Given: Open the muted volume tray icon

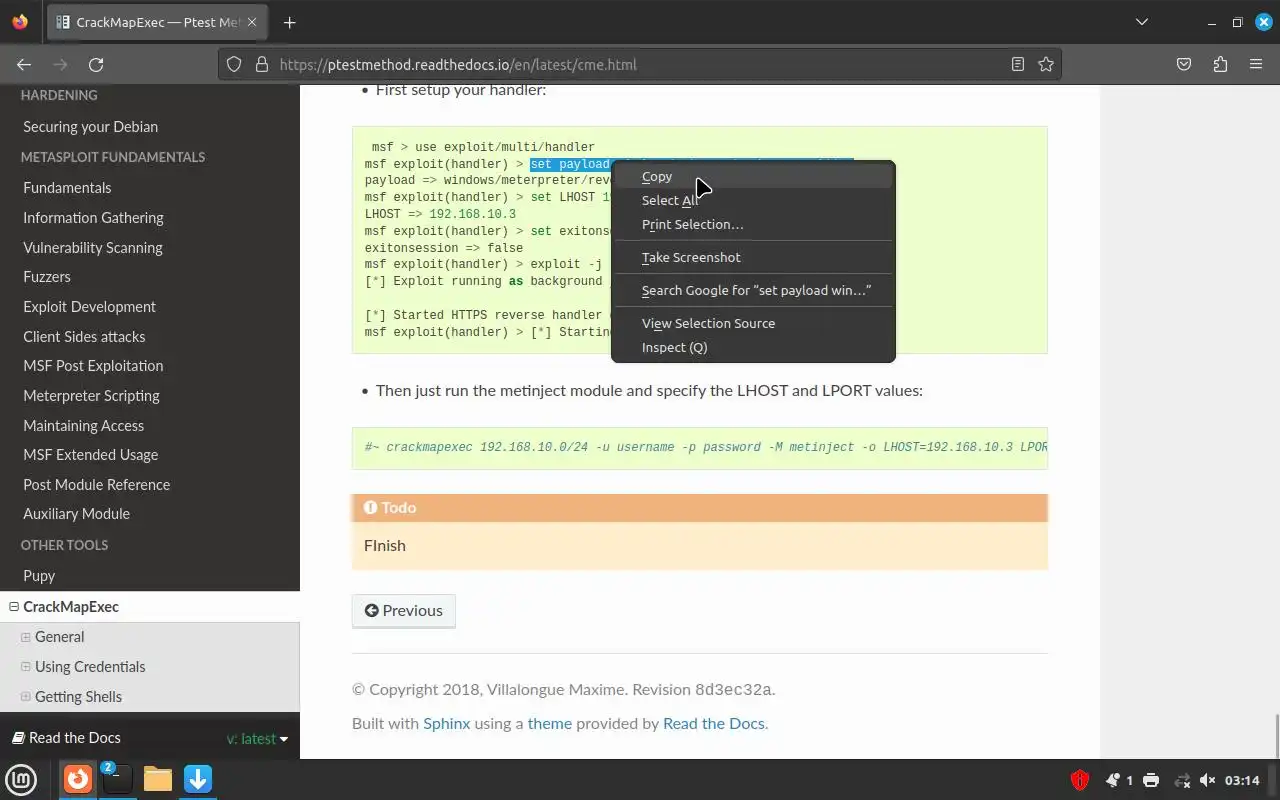Looking at the screenshot, I should 1207,780.
